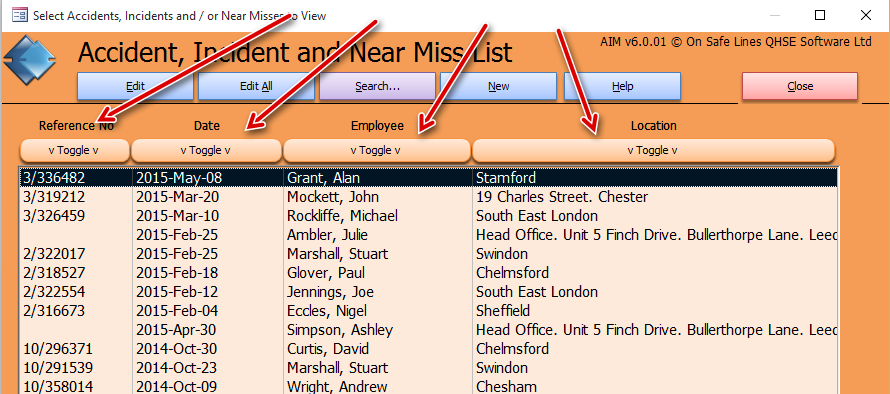
Task: Select reference 10/296371
Action: pyautogui.click(x=57, y=349)
